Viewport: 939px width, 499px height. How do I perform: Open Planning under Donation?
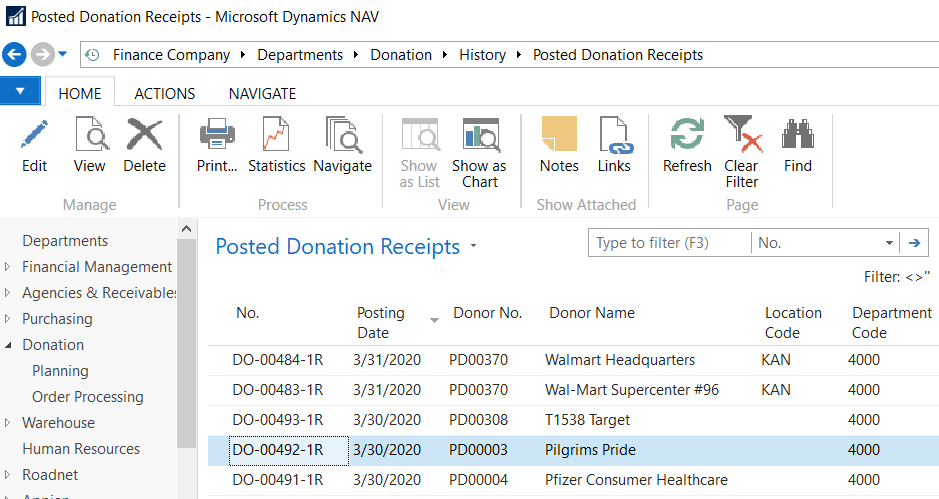(60, 371)
